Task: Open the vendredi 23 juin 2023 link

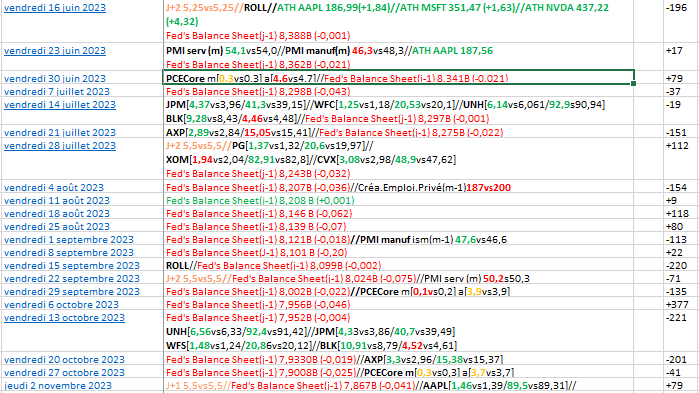Action: point(55,51)
